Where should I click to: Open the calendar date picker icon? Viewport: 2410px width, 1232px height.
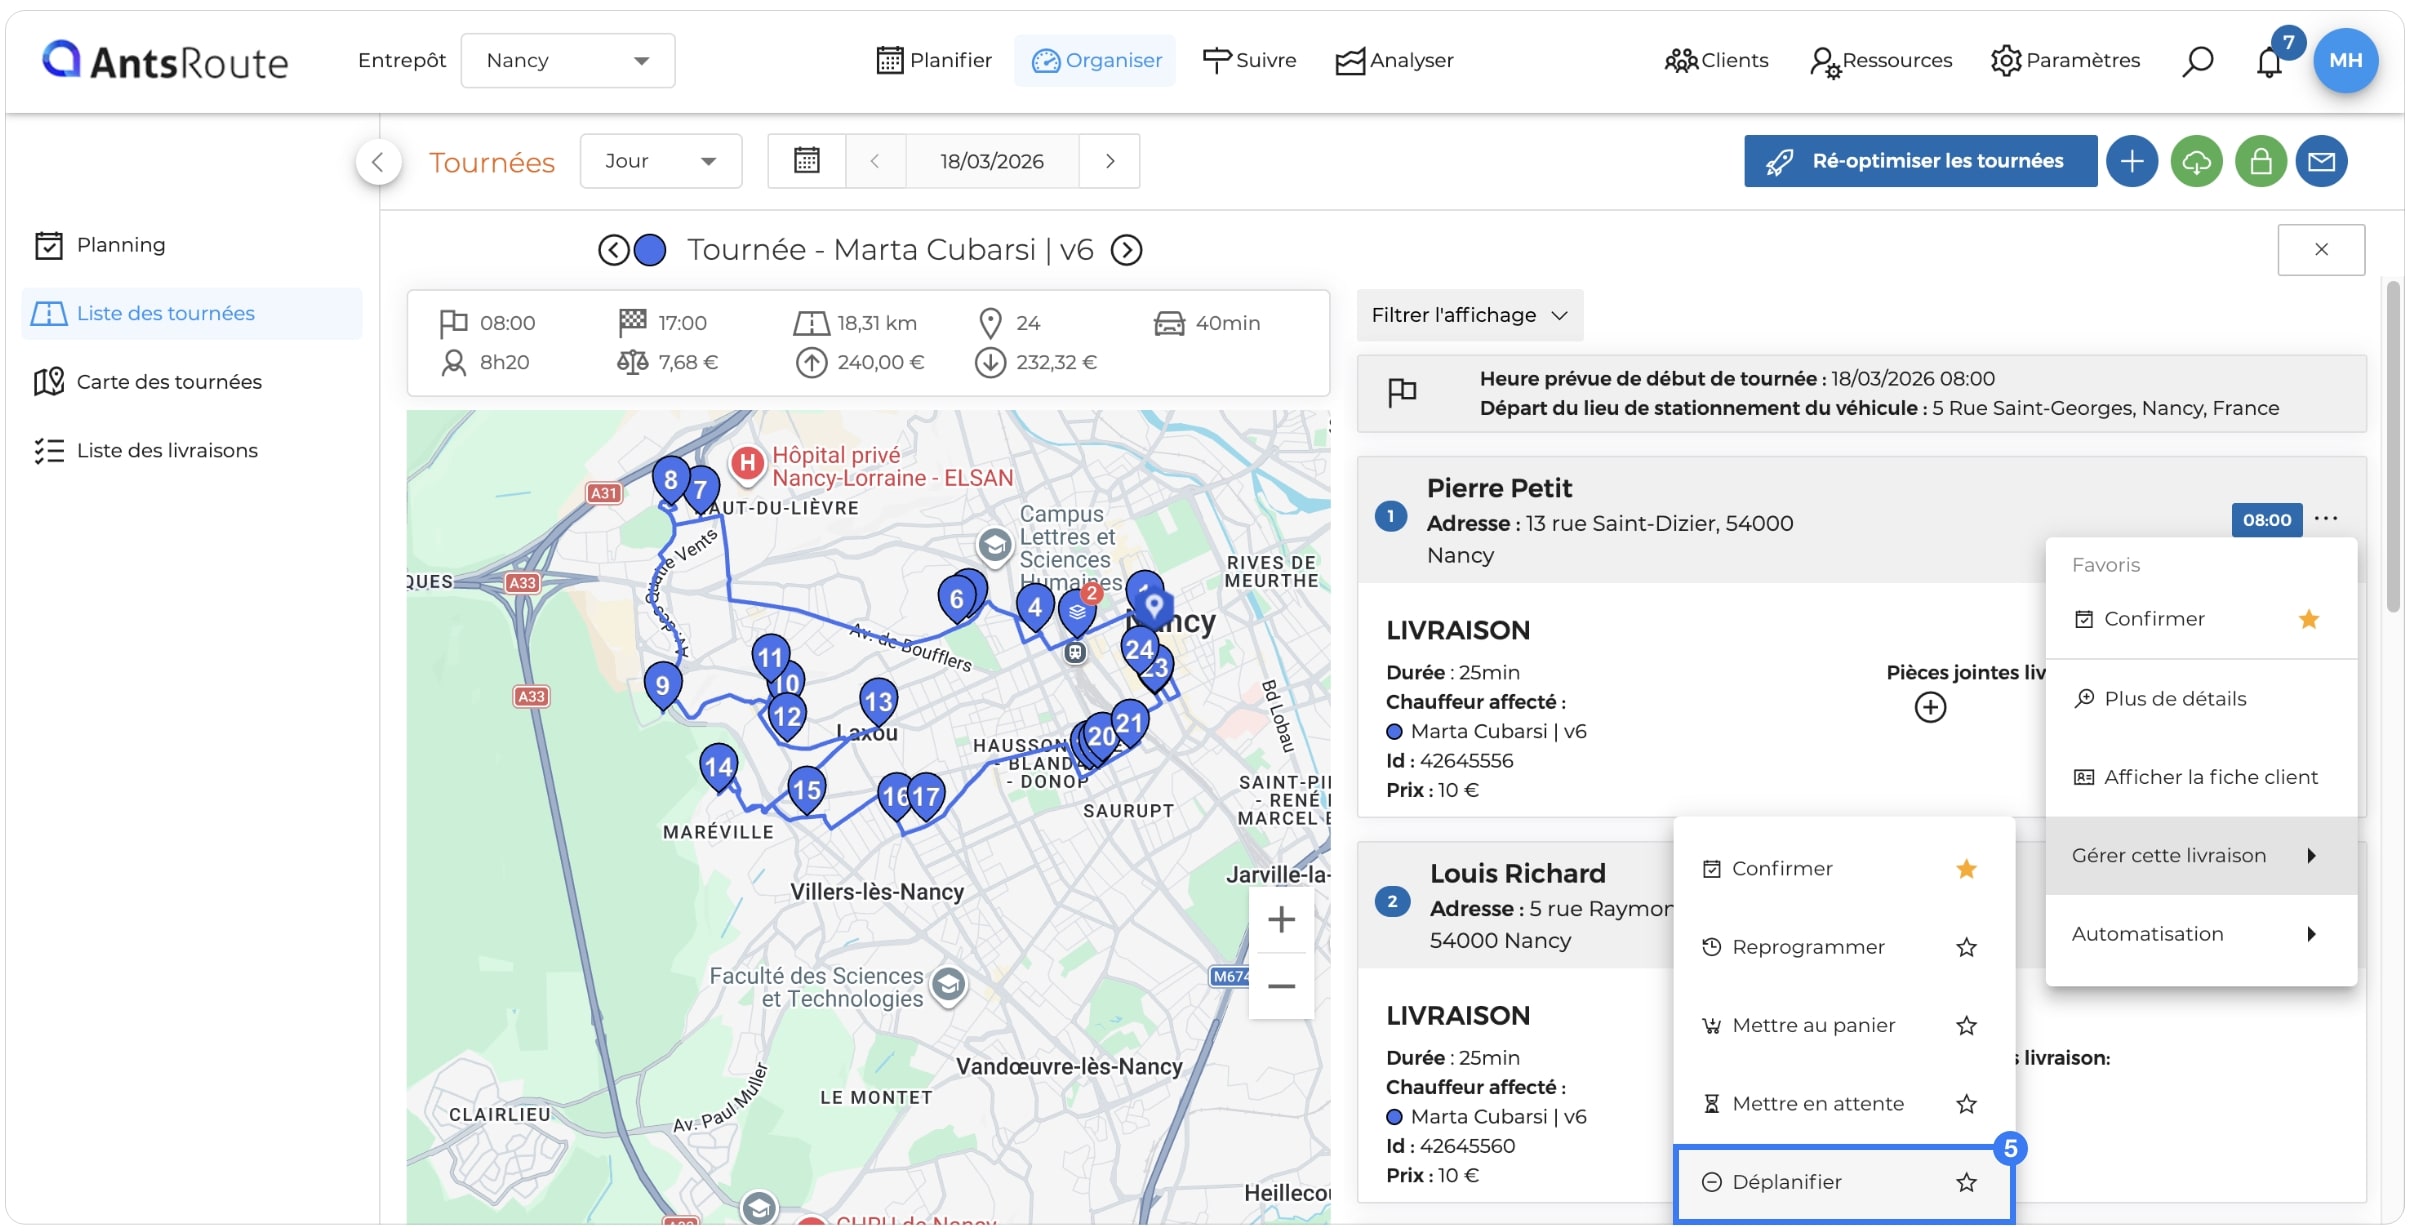[807, 161]
